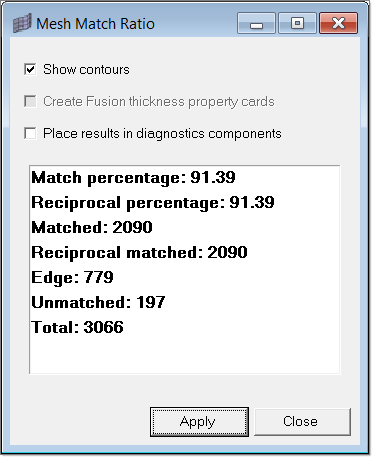Click the Unmatched: 197 result line
The height and width of the screenshot is (458, 373).
(98, 302)
